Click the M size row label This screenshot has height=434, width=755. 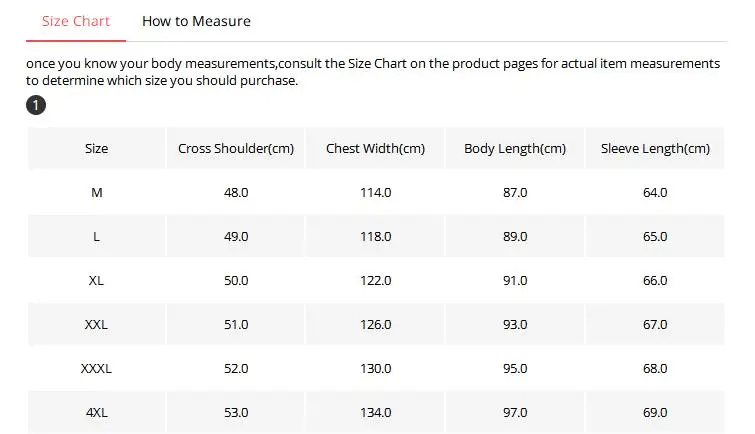[x=96, y=193]
